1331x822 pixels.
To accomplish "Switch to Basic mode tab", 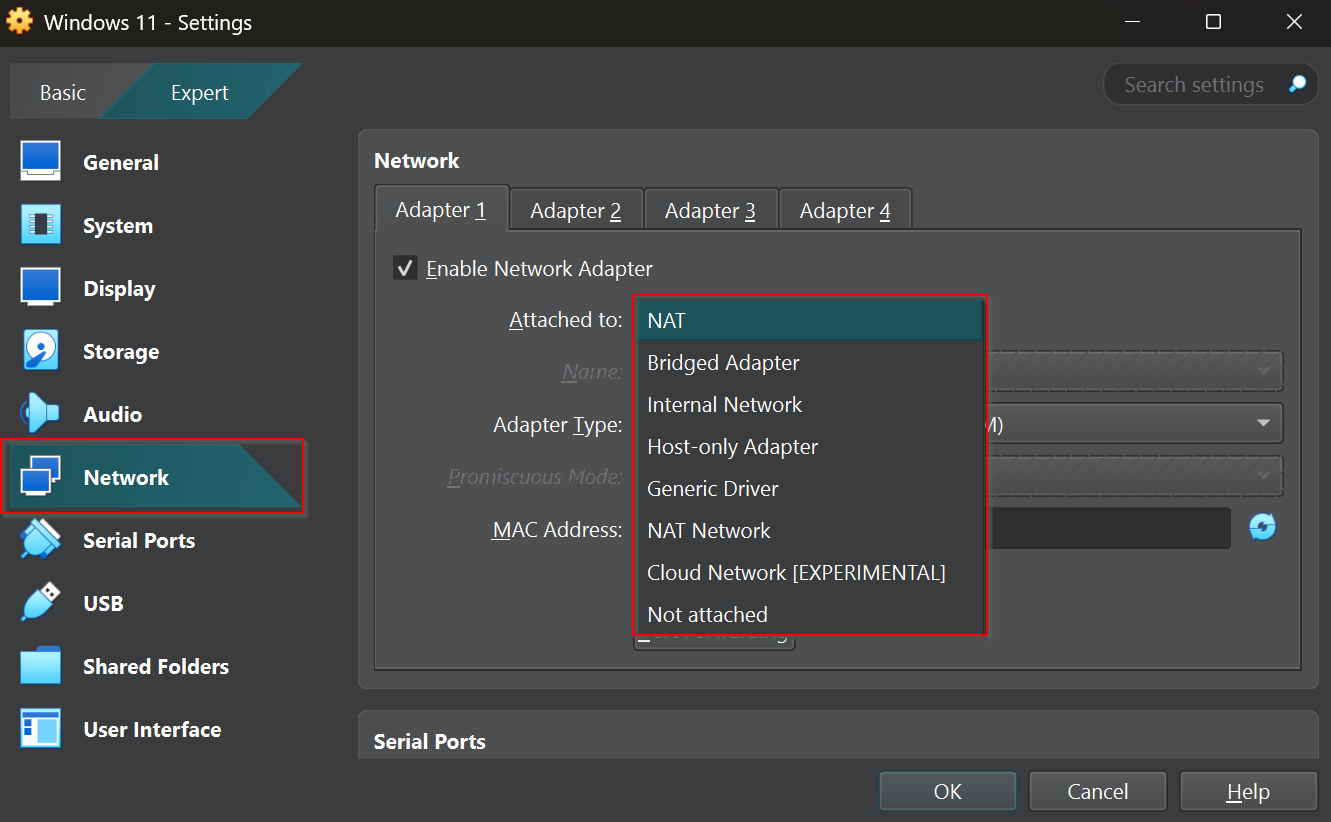I will [x=63, y=92].
